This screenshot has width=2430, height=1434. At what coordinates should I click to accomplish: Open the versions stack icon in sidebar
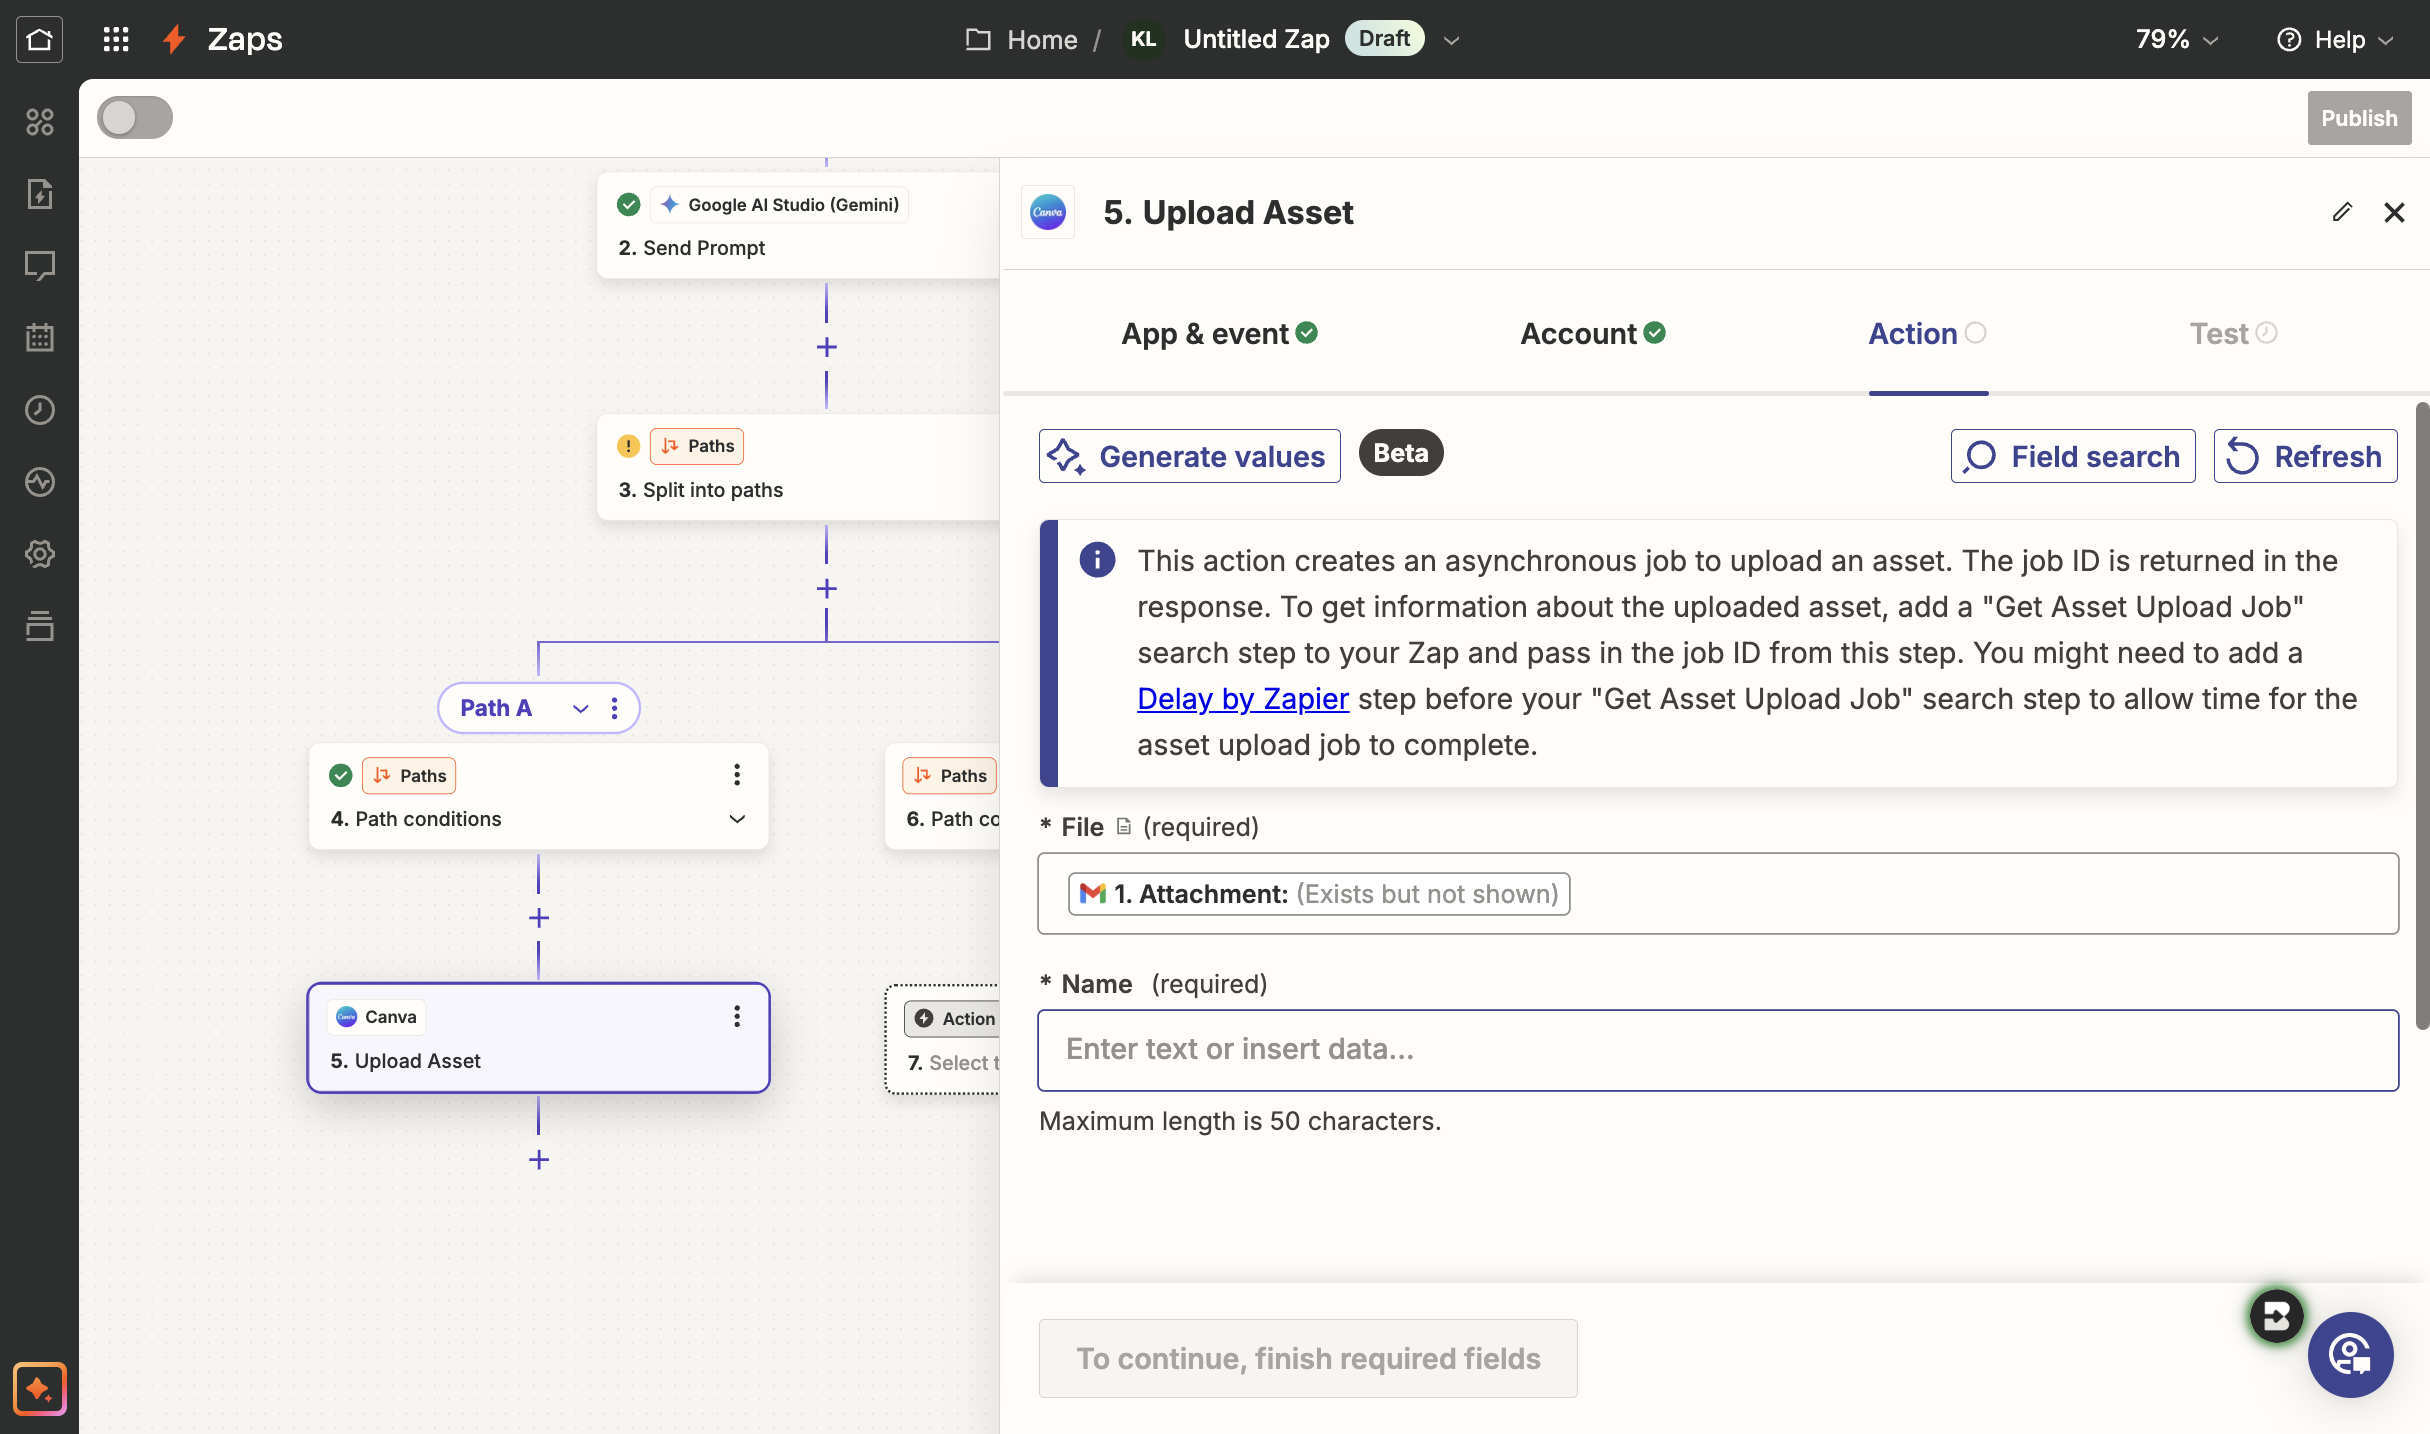pos(39,625)
